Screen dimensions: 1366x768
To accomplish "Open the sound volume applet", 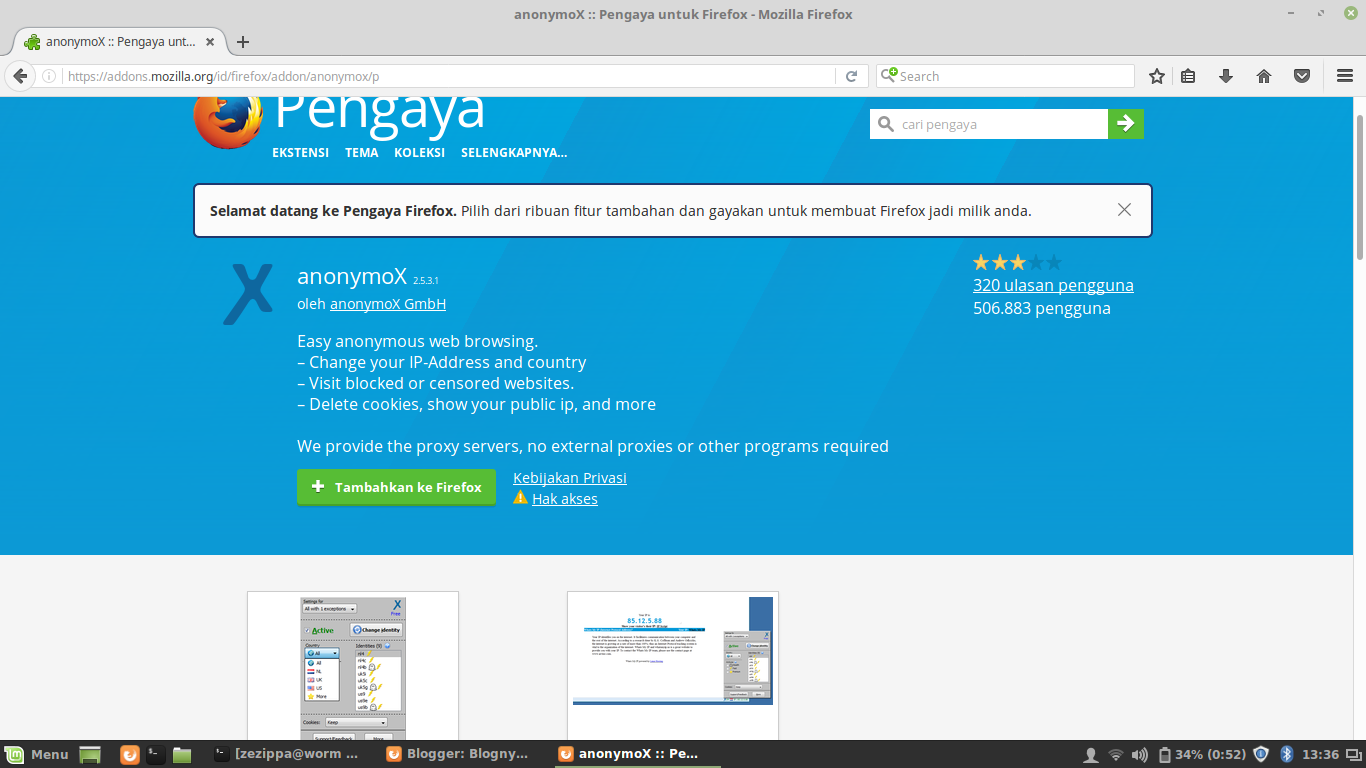I will coord(1140,754).
